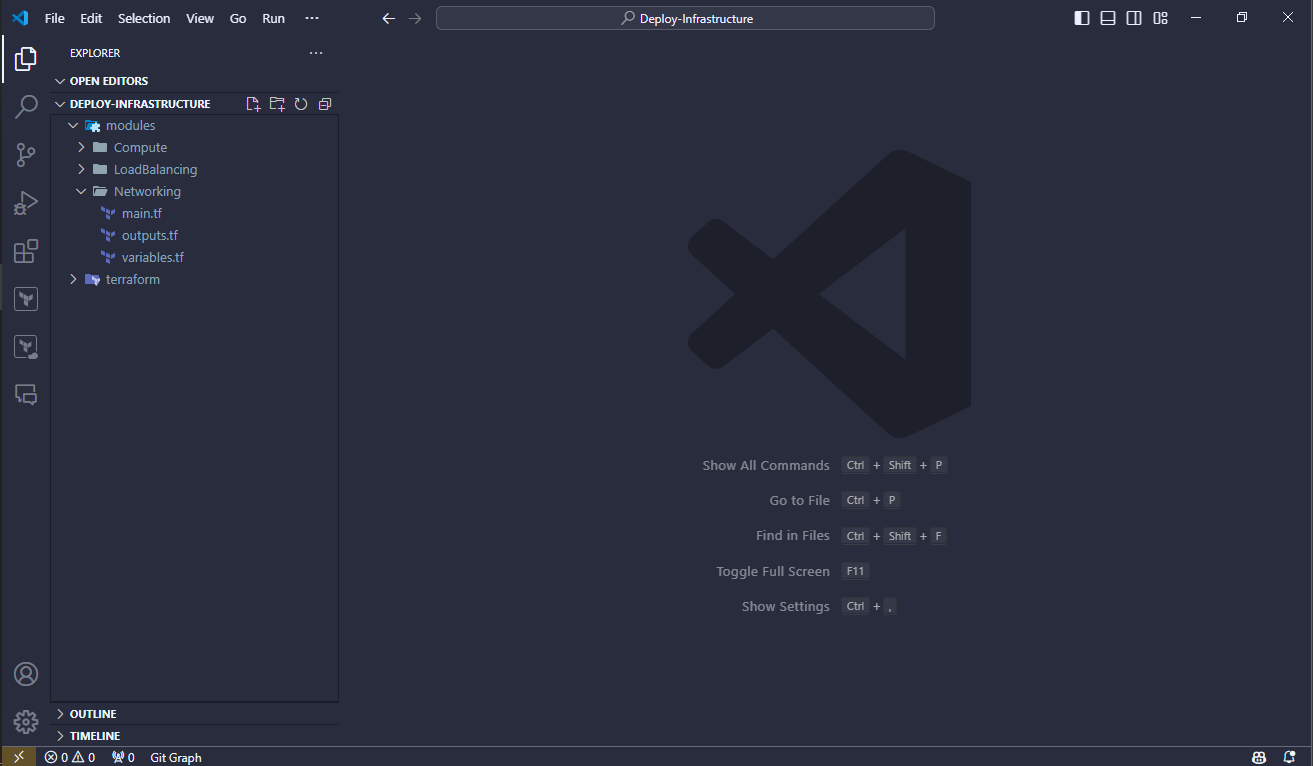Open the Accounts menu

26,674
